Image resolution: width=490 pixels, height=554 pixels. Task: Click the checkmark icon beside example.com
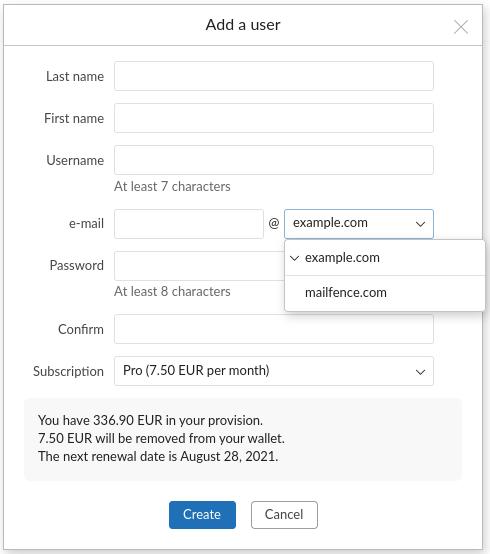pos(294,258)
